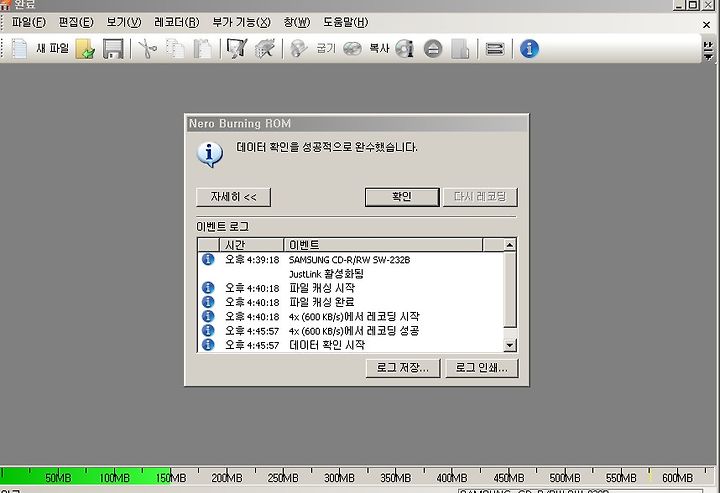Click the 'Nero Burning ROM' dialog title bar
This screenshot has width=720, height=493.
[x=357, y=123]
